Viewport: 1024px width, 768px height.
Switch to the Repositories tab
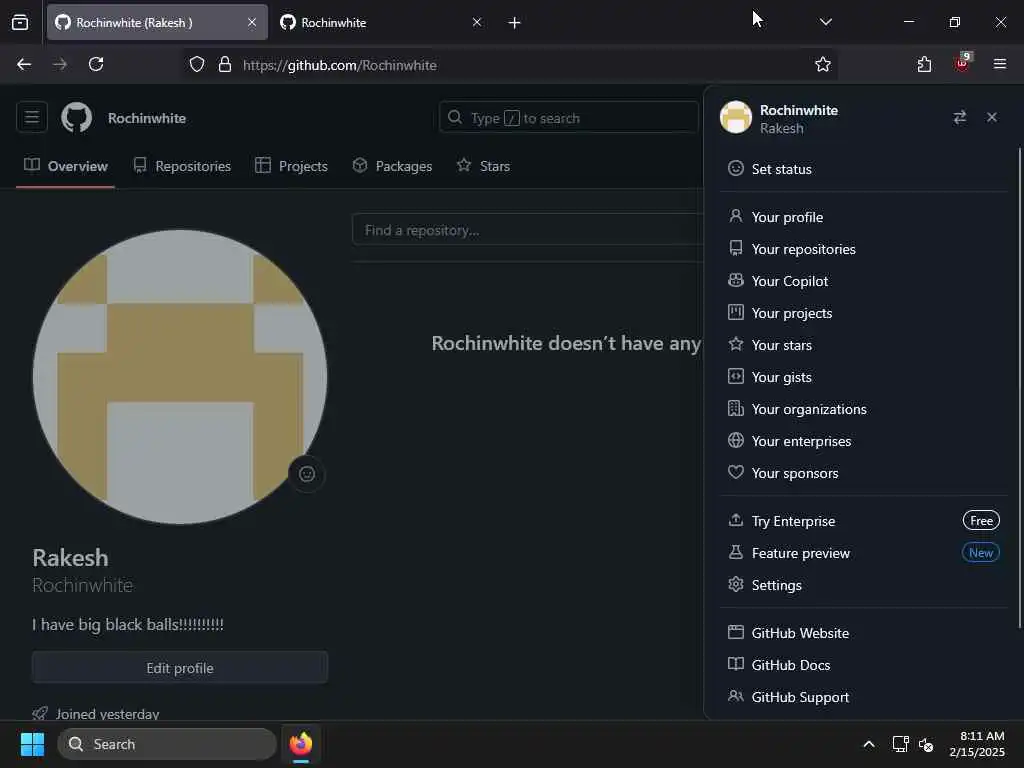182,166
